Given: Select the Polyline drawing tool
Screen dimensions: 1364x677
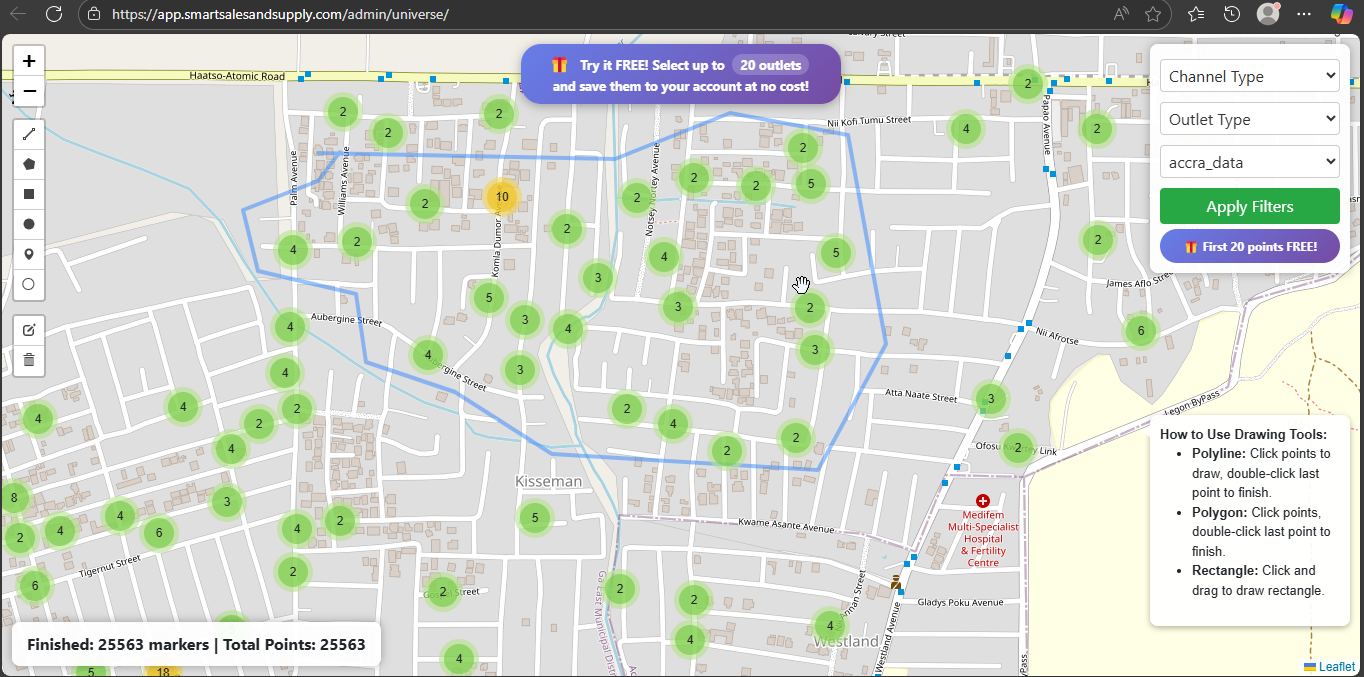Looking at the screenshot, I should pyautogui.click(x=29, y=133).
